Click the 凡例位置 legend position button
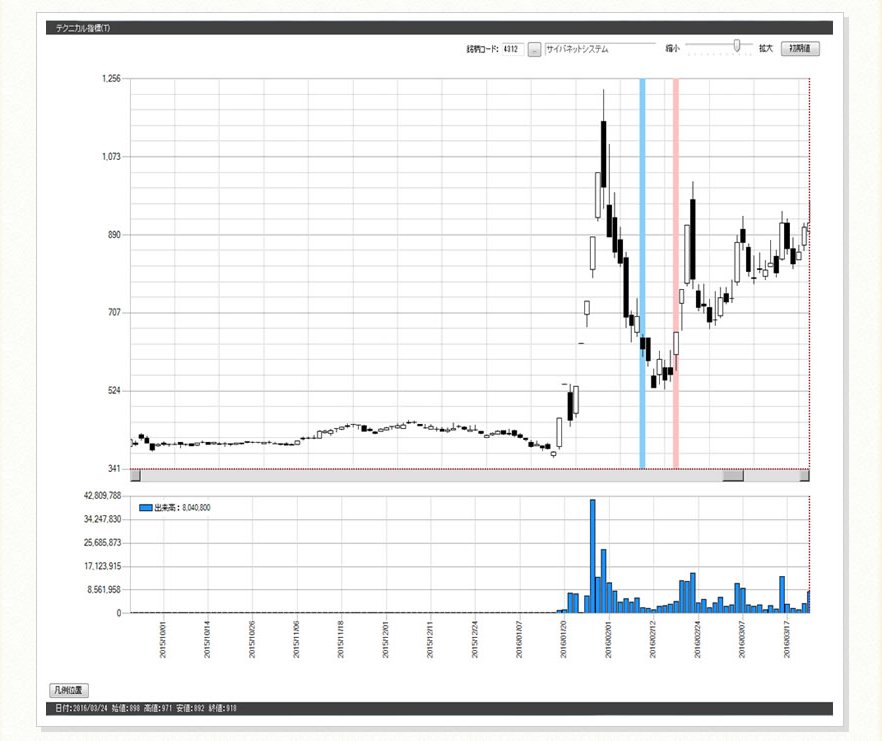This screenshot has width=882, height=741. point(69,690)
